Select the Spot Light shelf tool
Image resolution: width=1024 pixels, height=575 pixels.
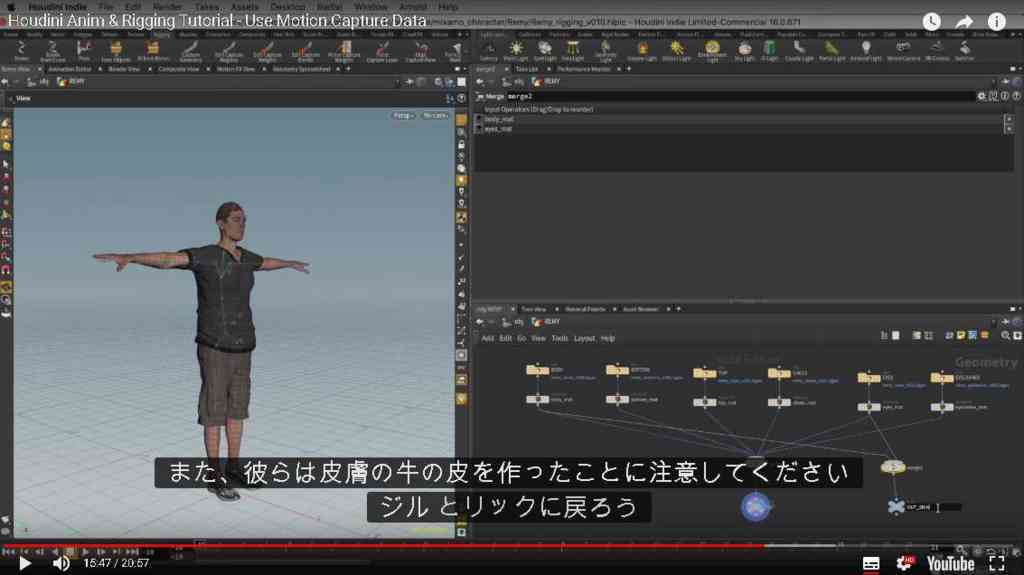pos(544,51)
